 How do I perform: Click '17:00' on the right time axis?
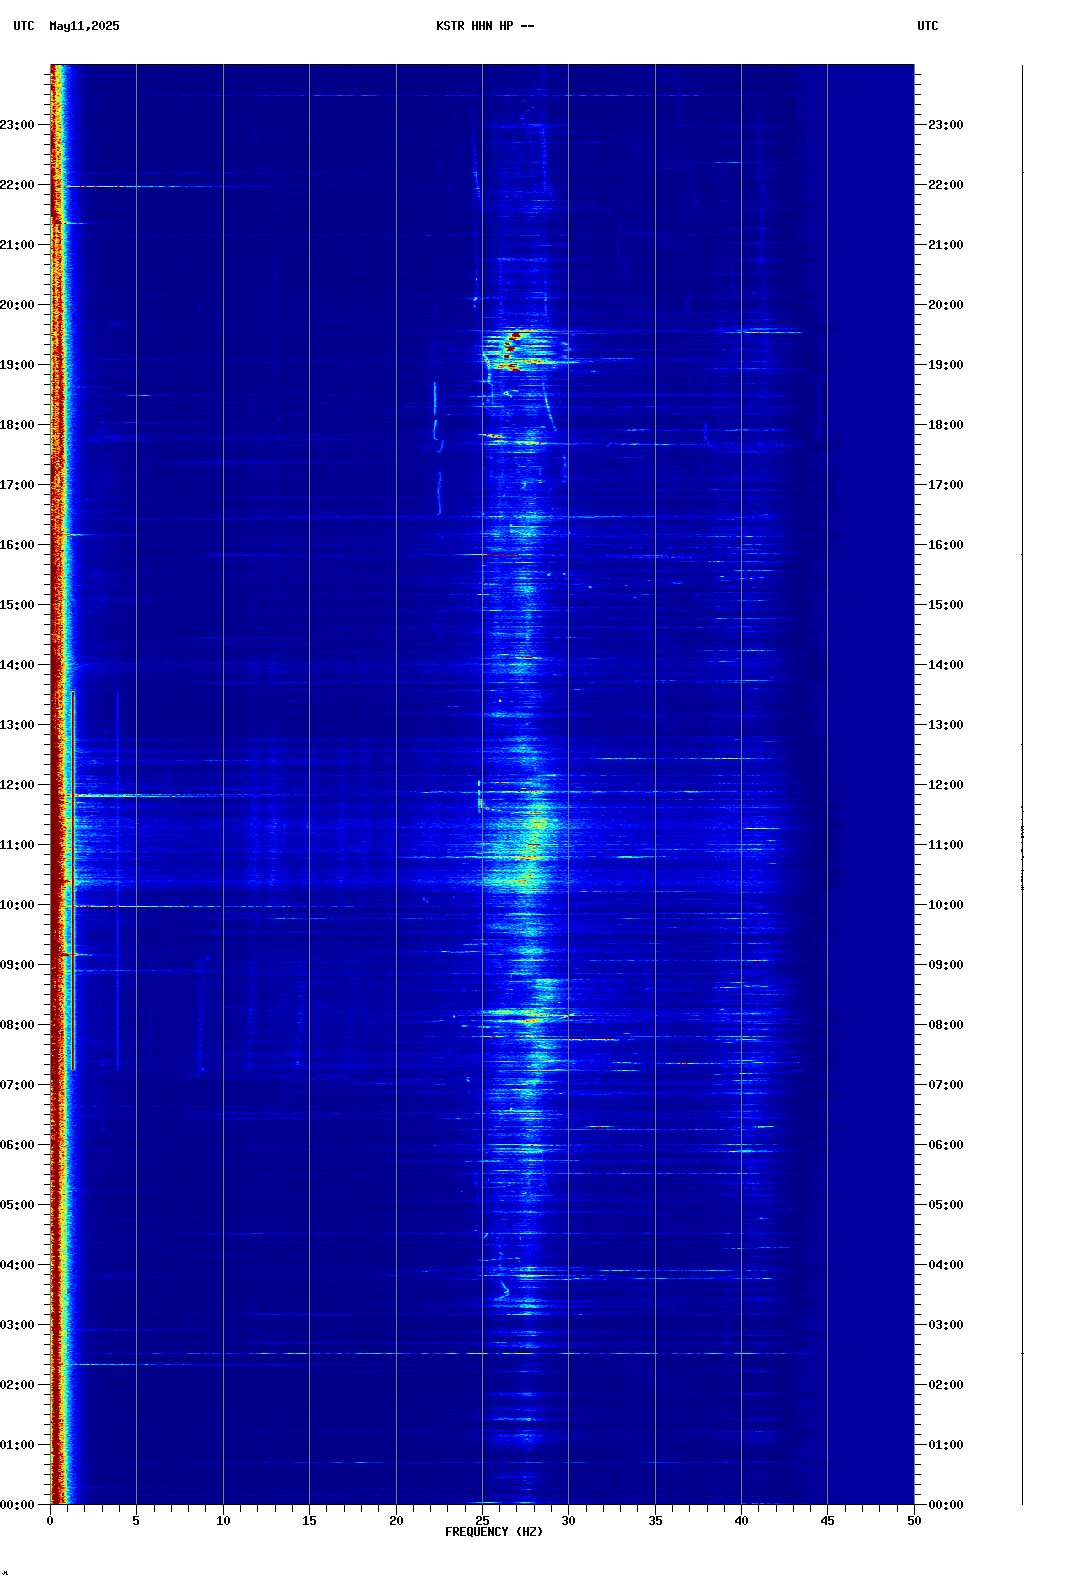click(x=946, y=485)
